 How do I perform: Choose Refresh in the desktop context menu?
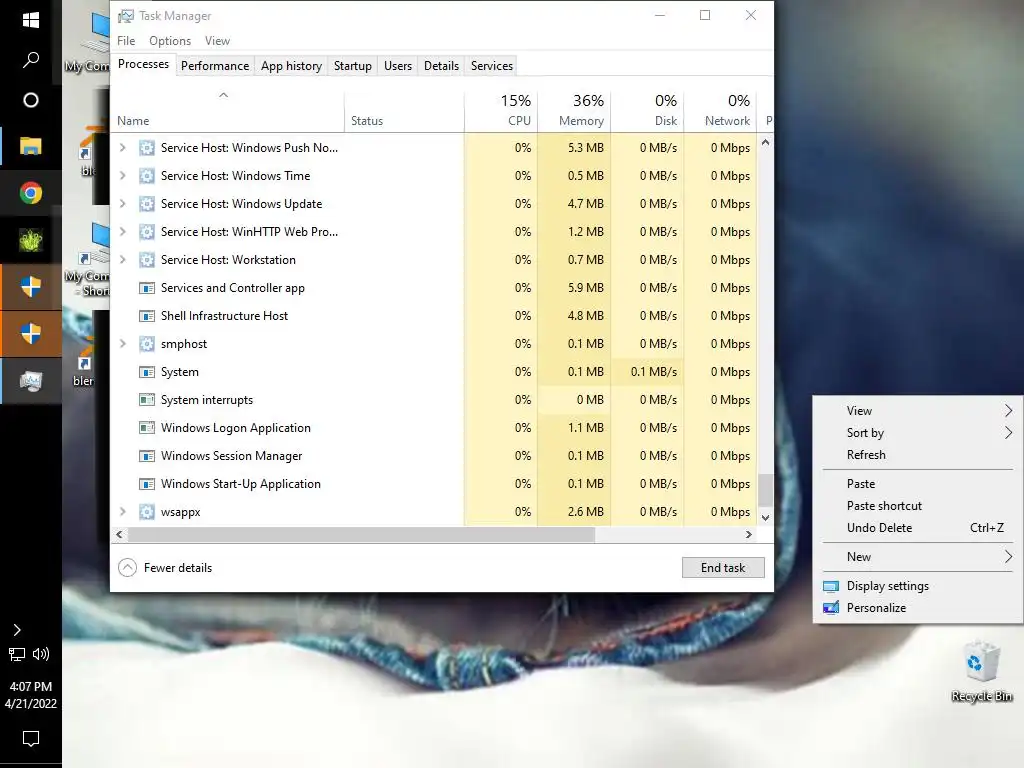coord(918,455)
